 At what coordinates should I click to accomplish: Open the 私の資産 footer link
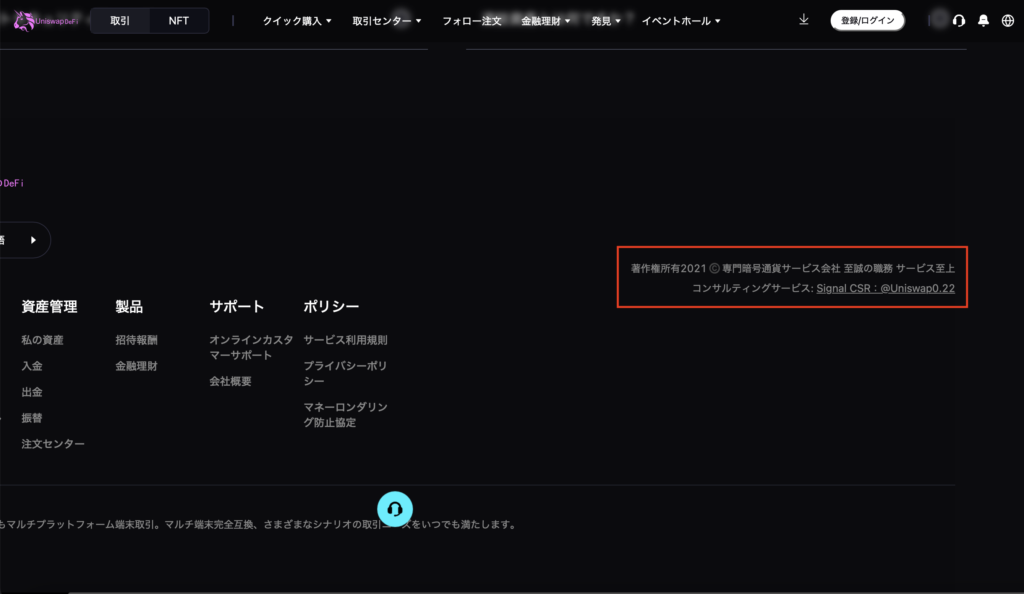tap(42, 340)
